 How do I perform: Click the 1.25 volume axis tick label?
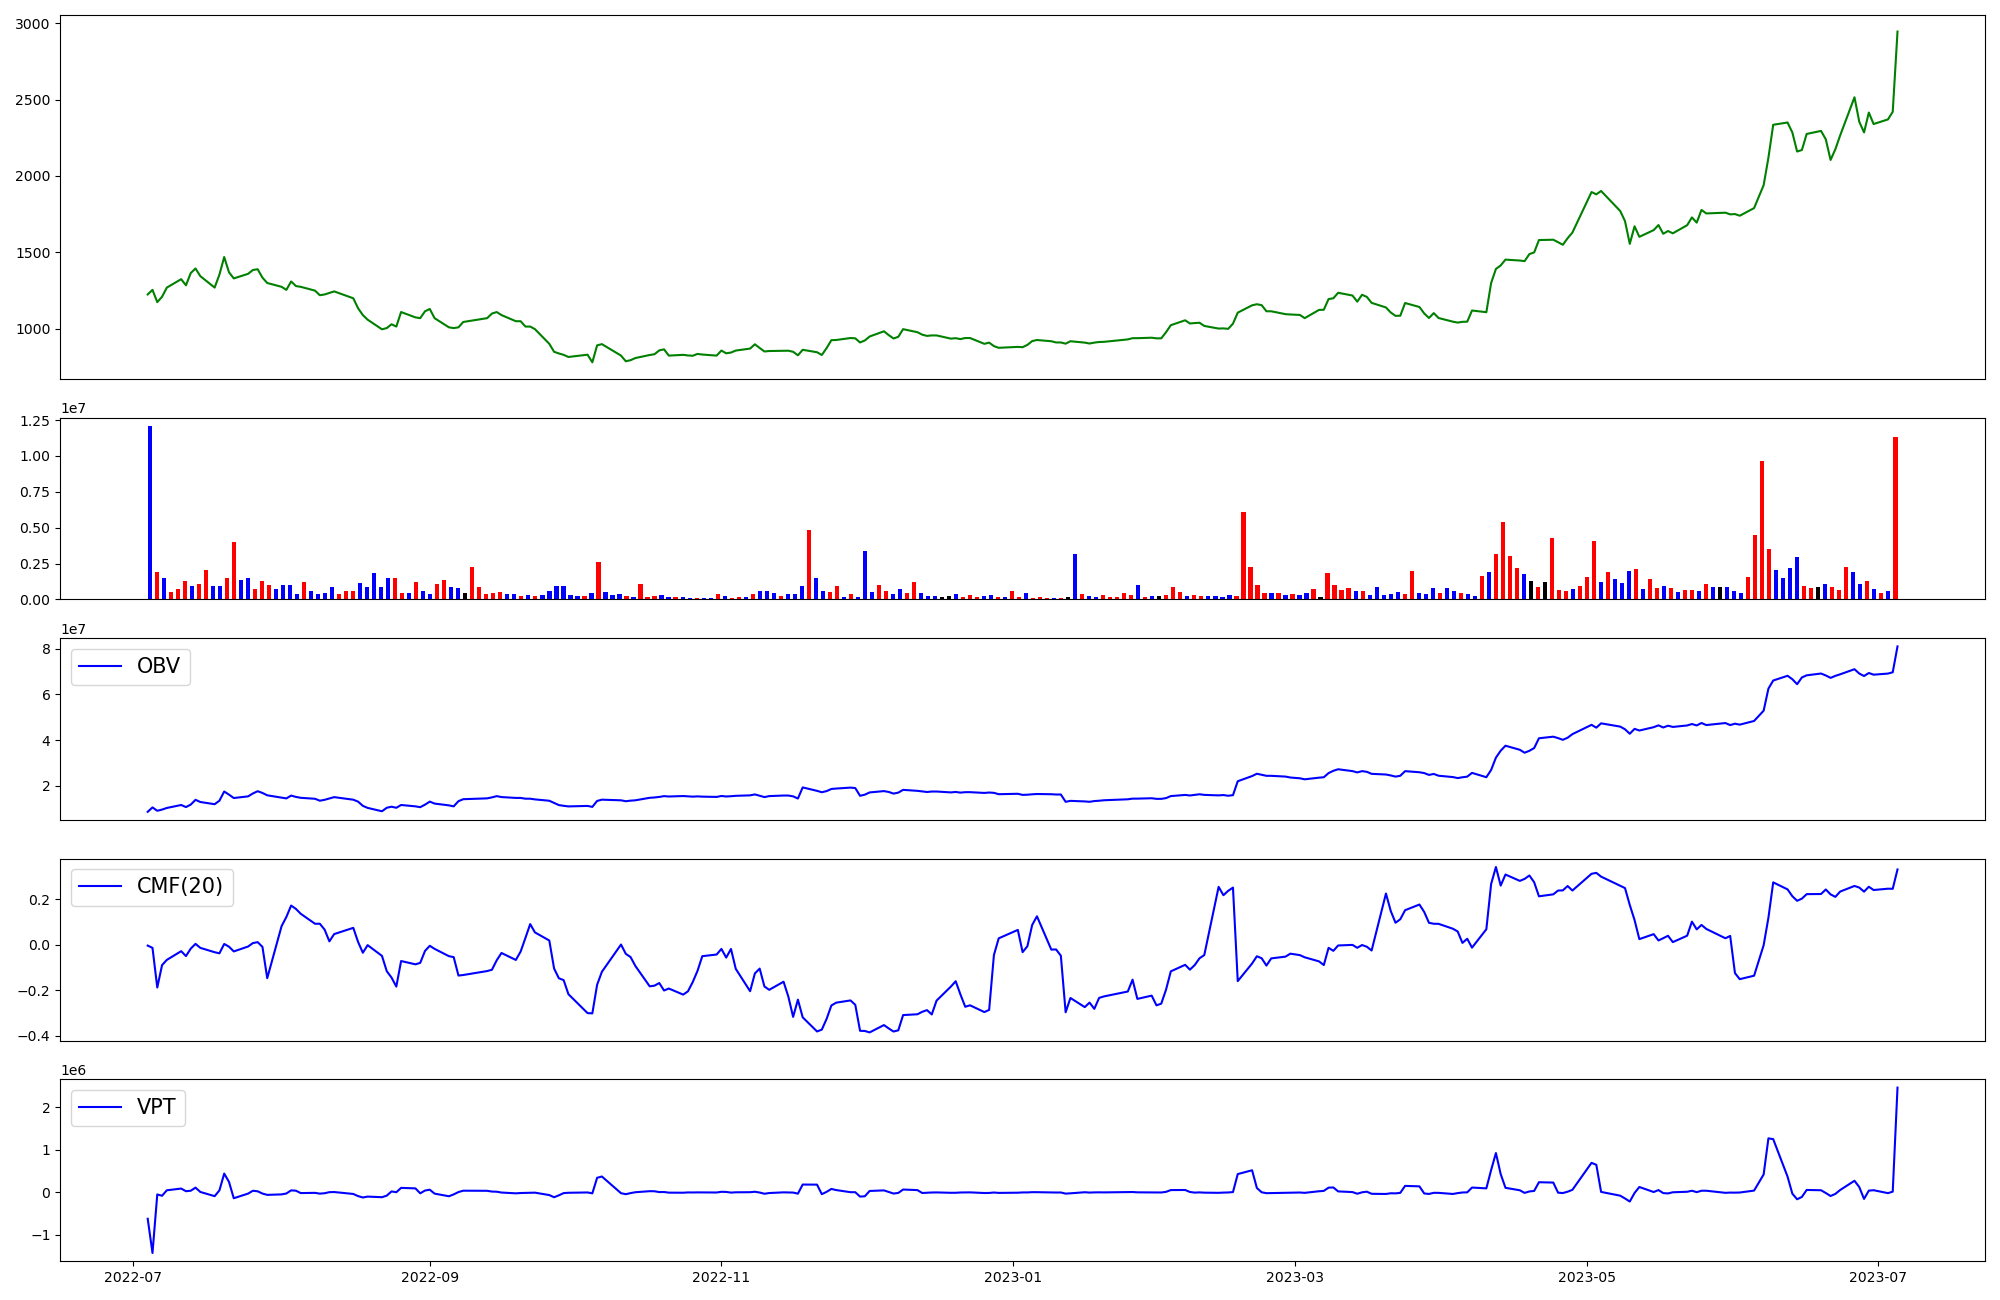point(34,421)
